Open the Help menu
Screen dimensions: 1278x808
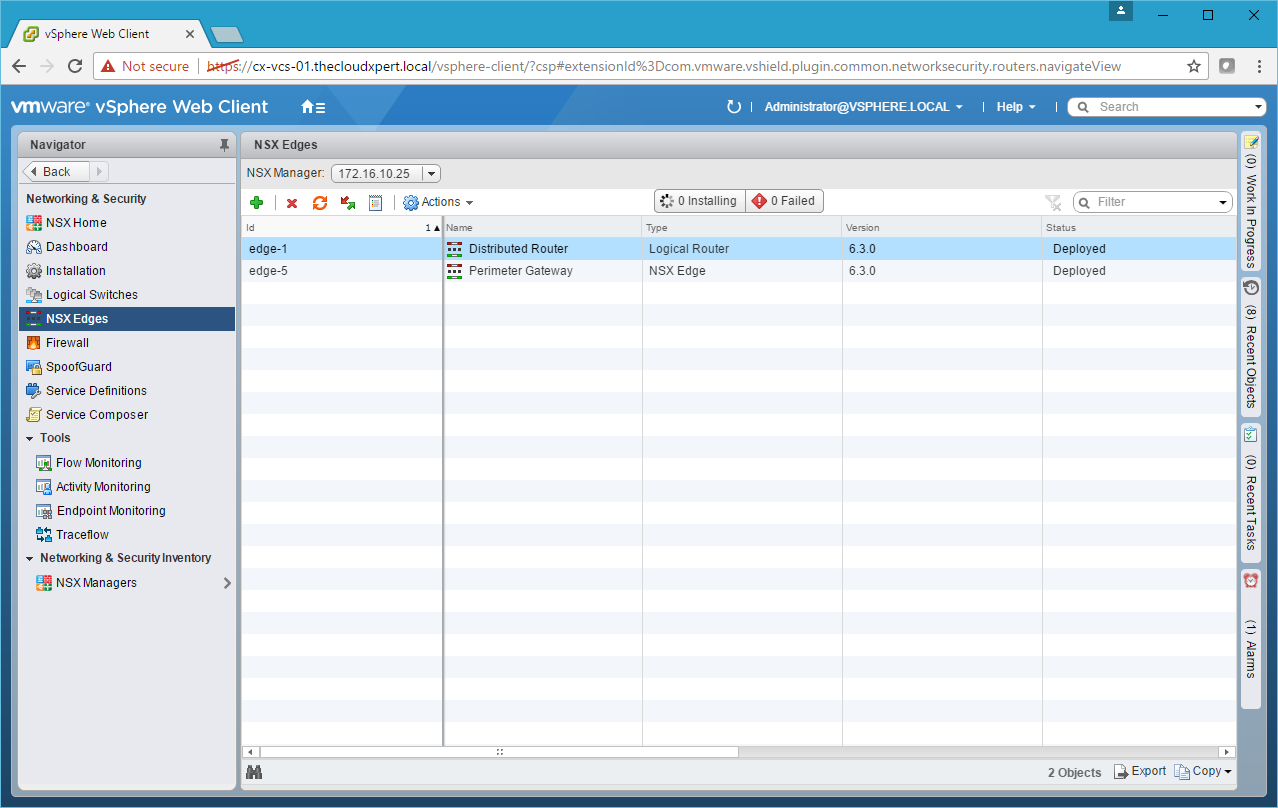[1016, 107]
